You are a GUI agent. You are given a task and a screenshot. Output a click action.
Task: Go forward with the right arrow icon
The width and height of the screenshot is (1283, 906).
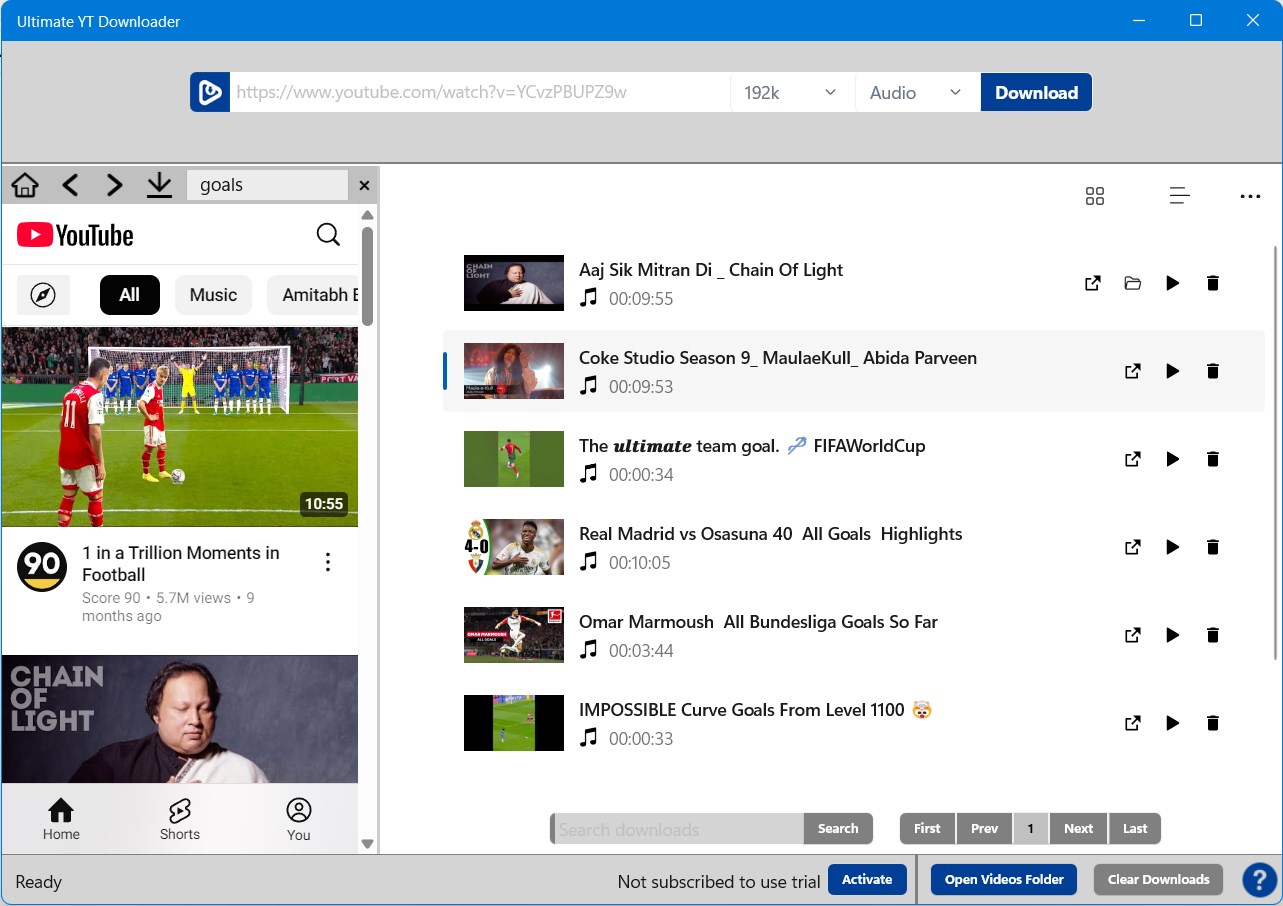tap(114, 185)
